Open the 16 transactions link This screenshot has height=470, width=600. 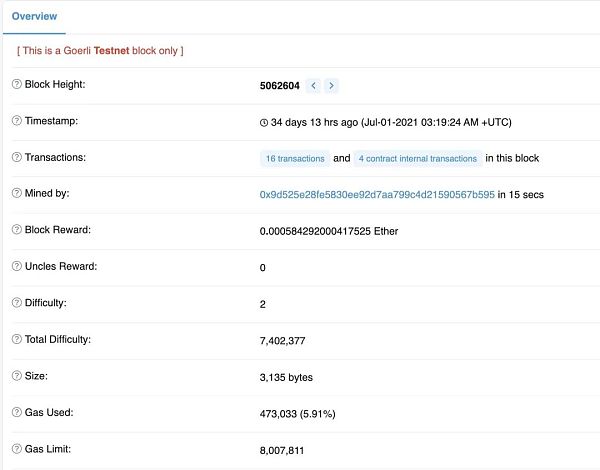[294, 158]
